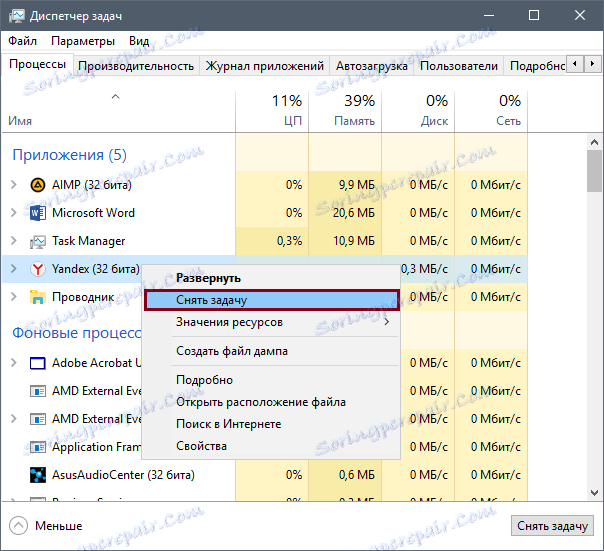This screenshot has width=604, height=551.
Task: Open the Значения ресурсов submenu arrow
Action: coord(387,322)
